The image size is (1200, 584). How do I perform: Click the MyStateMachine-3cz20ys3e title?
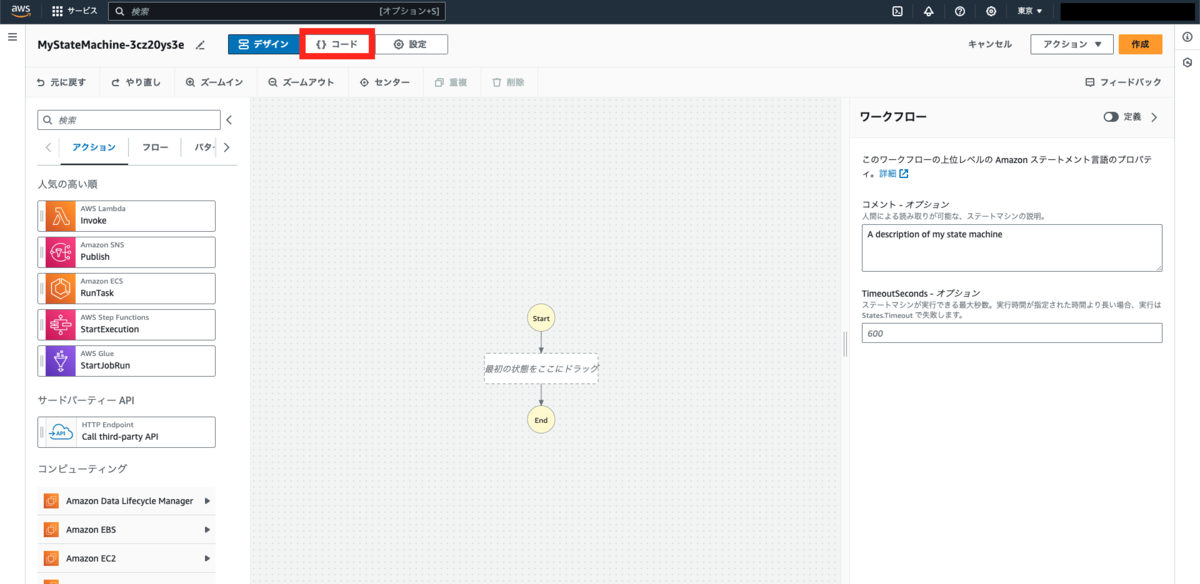click(111, 45)
